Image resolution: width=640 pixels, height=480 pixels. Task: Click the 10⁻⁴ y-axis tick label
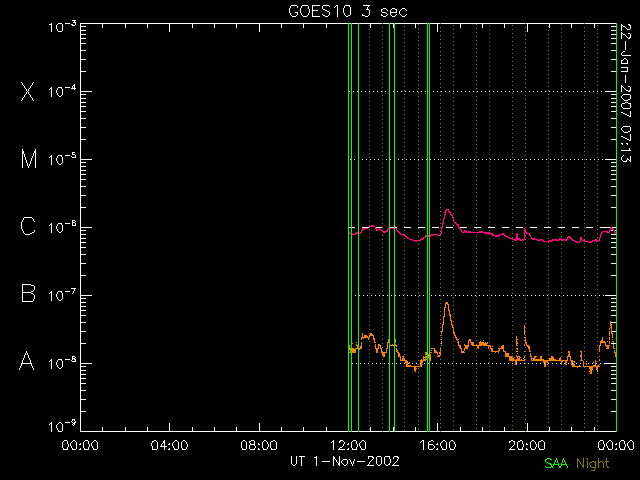[x=62, y=91]
